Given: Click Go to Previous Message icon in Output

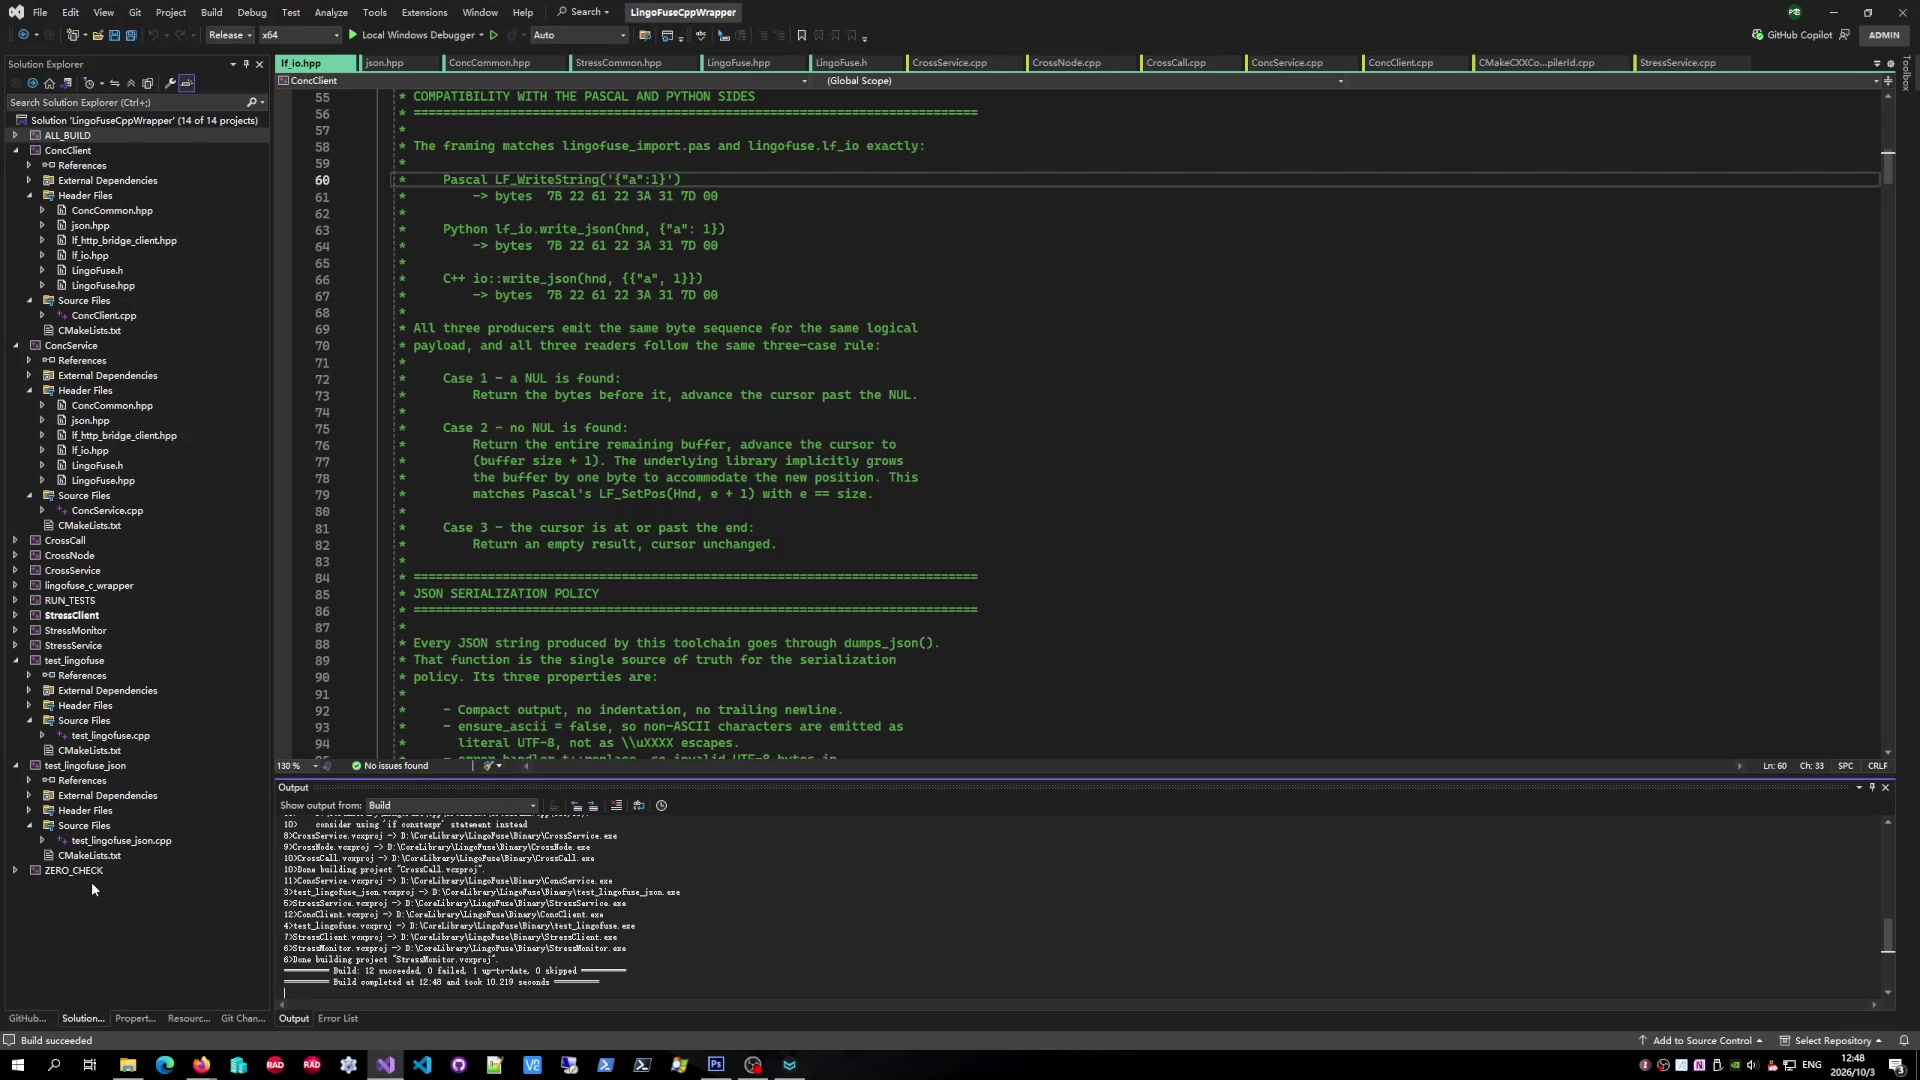Looking at the screenshot, I should coord(576,805).
